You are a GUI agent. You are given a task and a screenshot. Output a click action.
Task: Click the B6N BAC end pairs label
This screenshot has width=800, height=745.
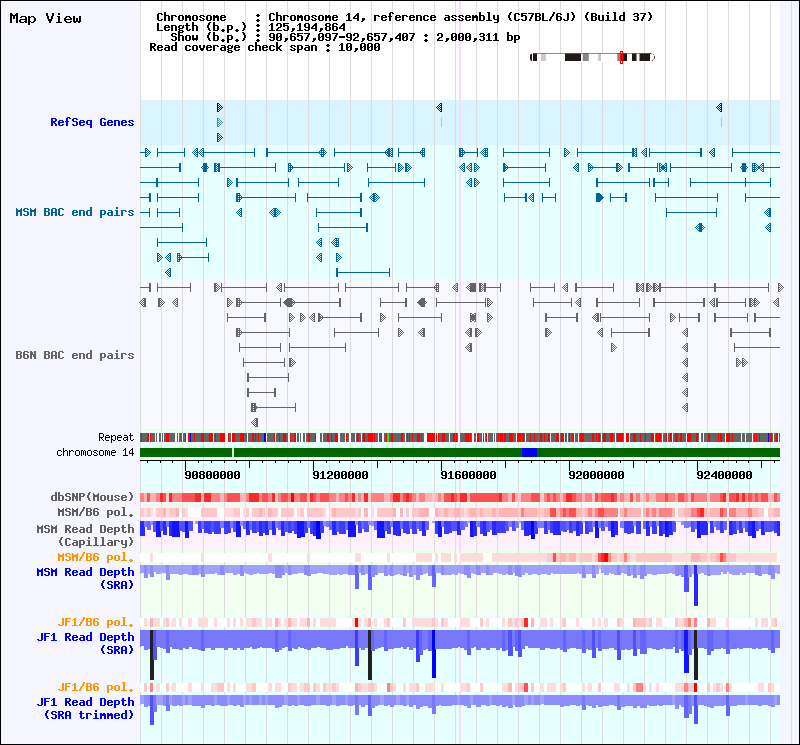pos(74,355)
